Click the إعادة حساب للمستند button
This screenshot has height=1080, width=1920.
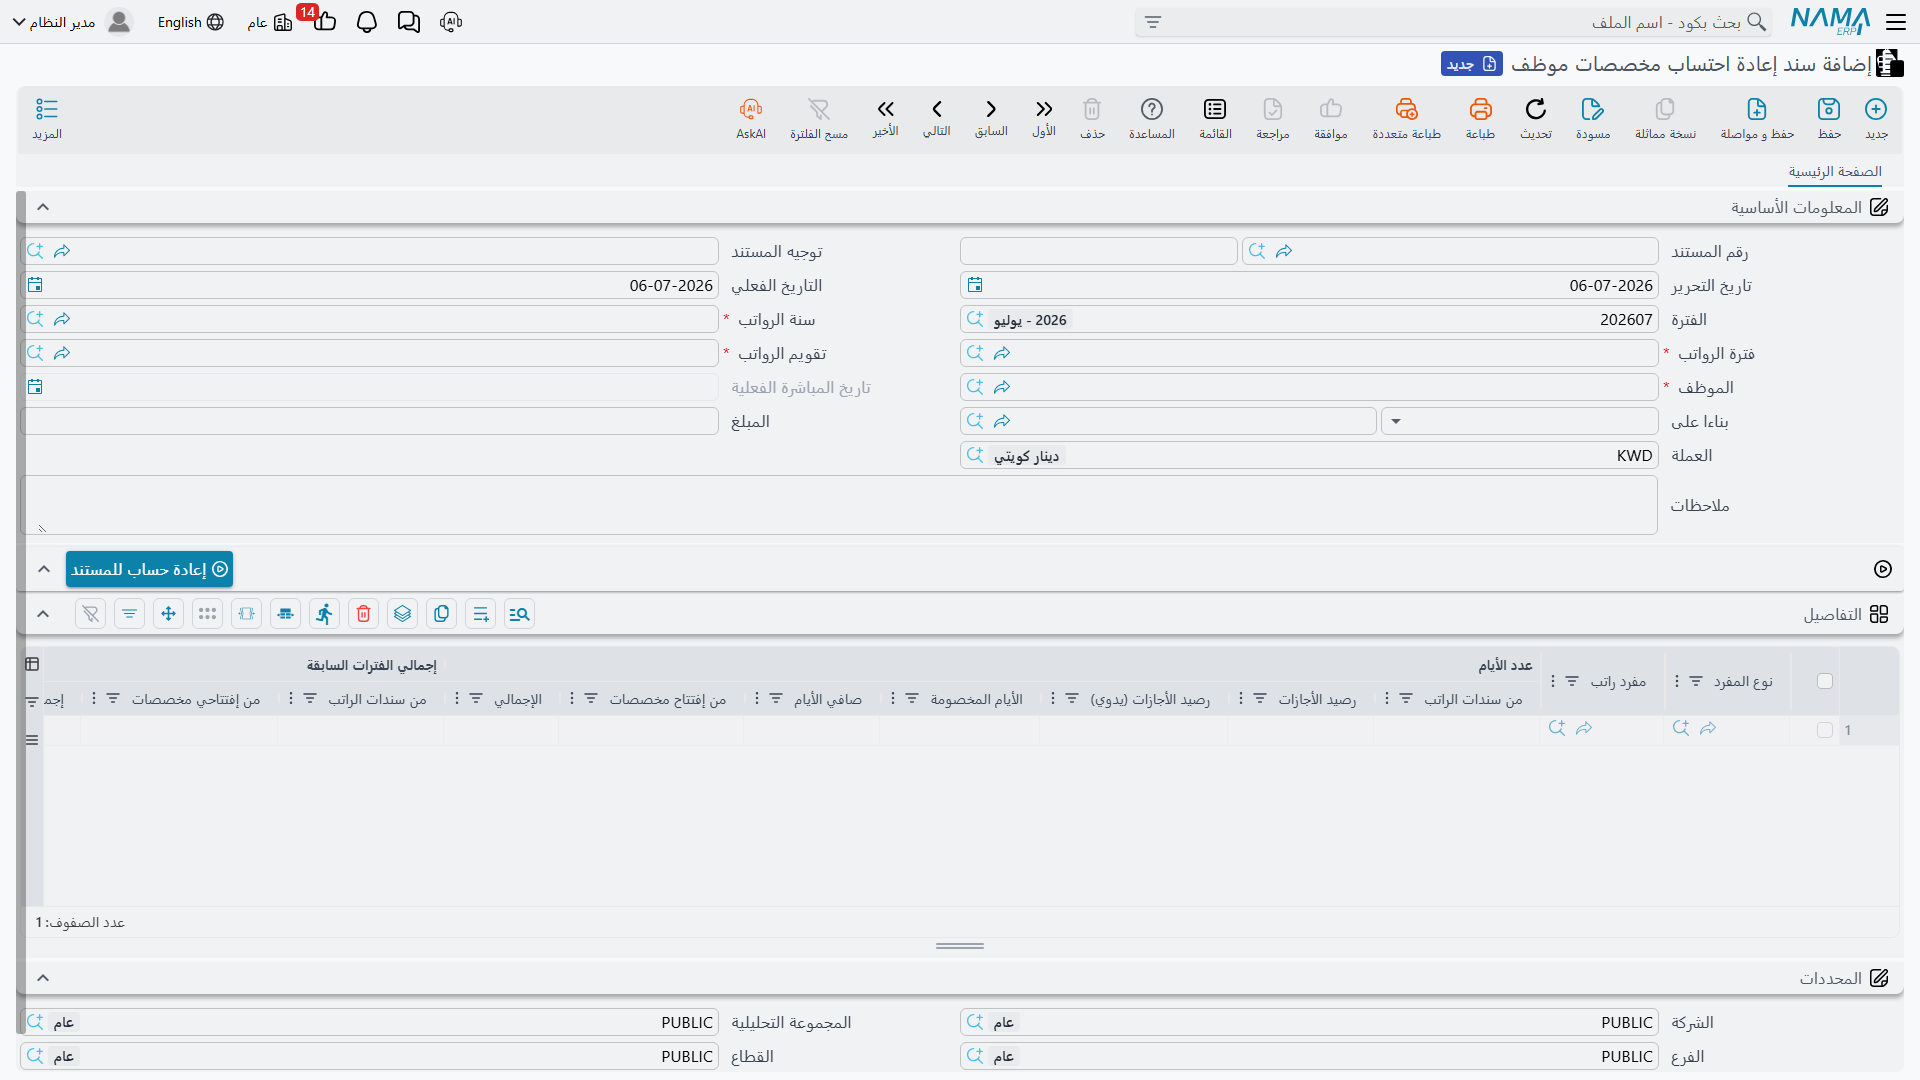click(149, 569)
